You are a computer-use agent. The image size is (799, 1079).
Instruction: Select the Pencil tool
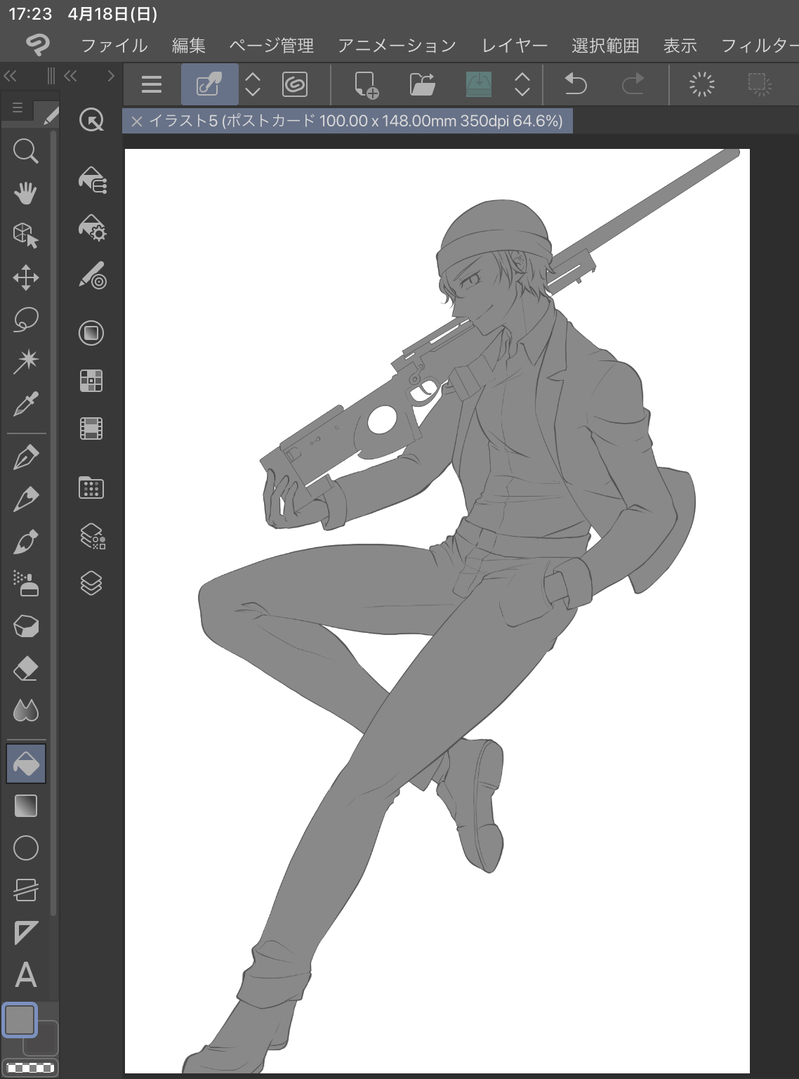(x=25, y=500)
